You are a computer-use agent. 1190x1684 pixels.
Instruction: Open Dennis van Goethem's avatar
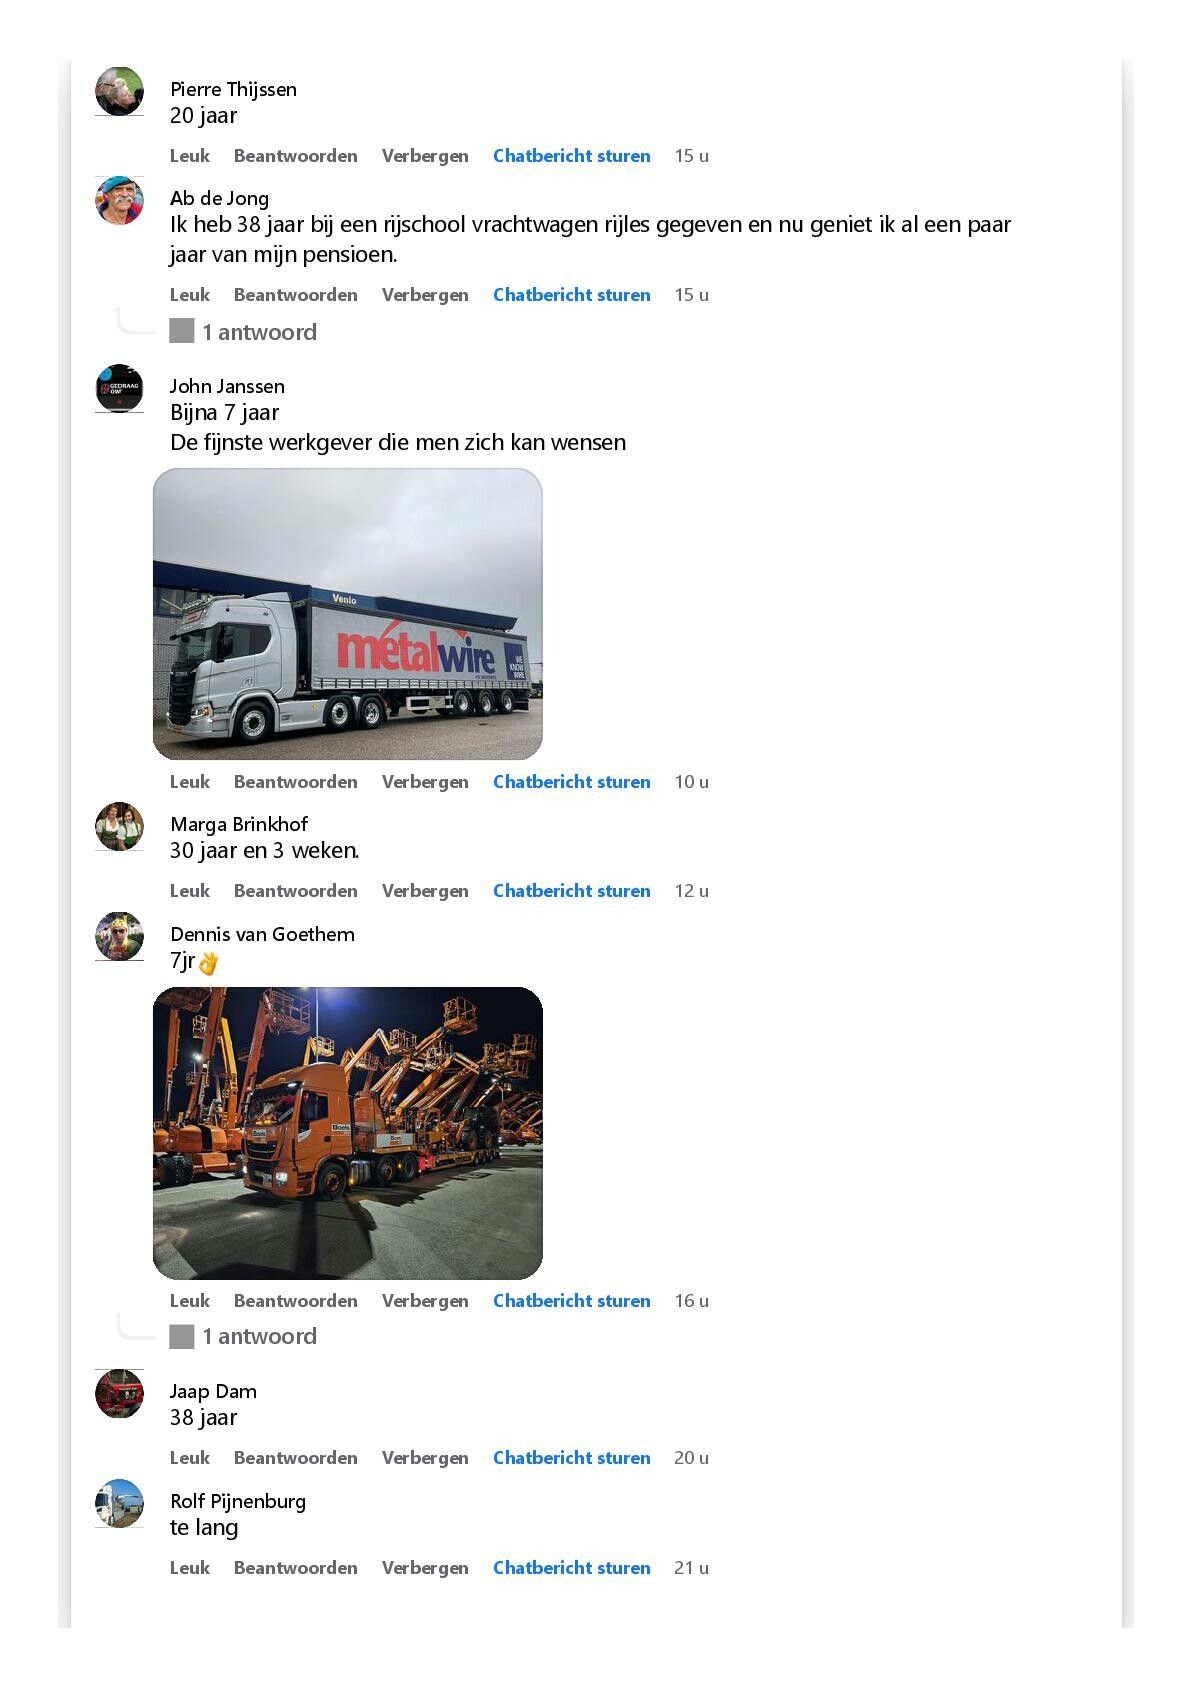[x=119, y=937]
